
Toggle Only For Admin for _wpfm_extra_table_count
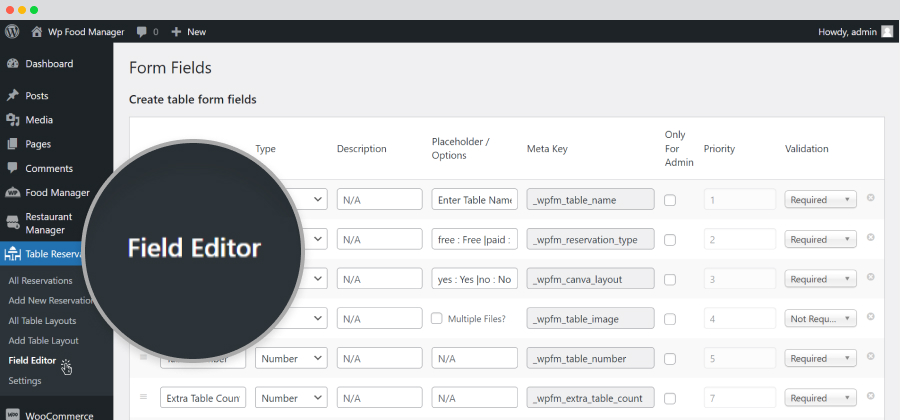point(670,398)
